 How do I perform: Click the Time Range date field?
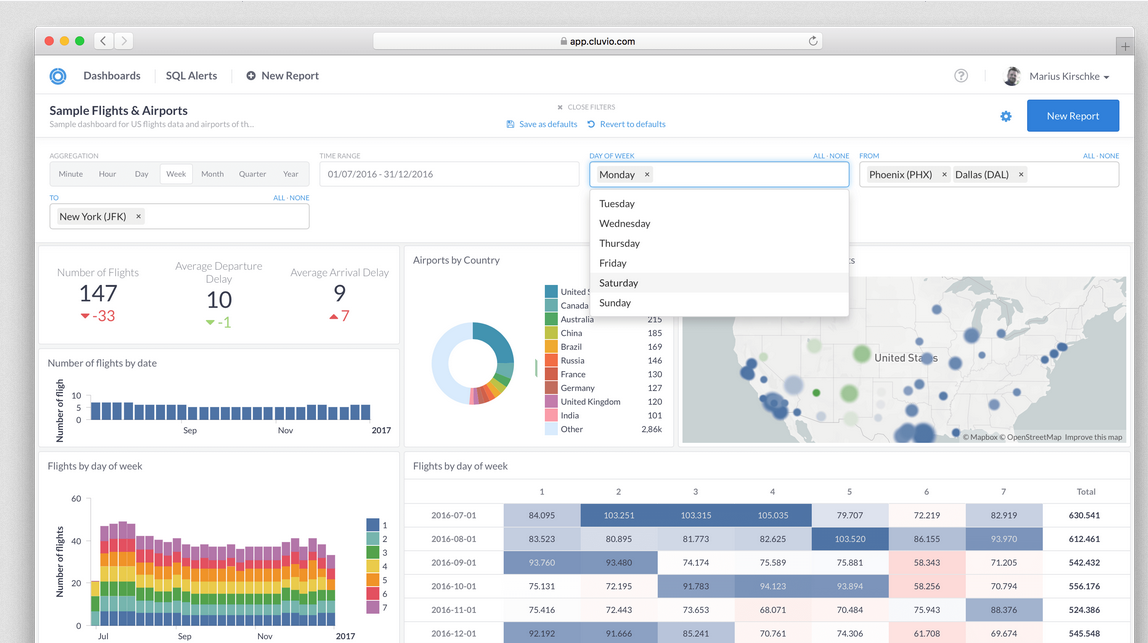[x=449, y=174]
